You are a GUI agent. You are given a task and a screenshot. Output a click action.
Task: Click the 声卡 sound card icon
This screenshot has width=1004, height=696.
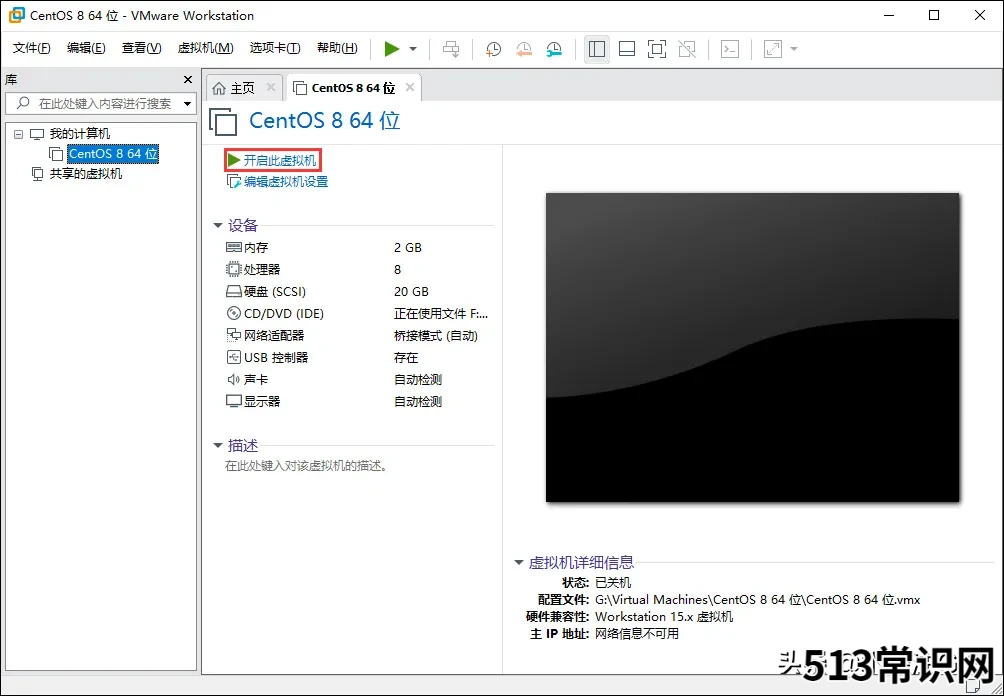tap(234, 379)
